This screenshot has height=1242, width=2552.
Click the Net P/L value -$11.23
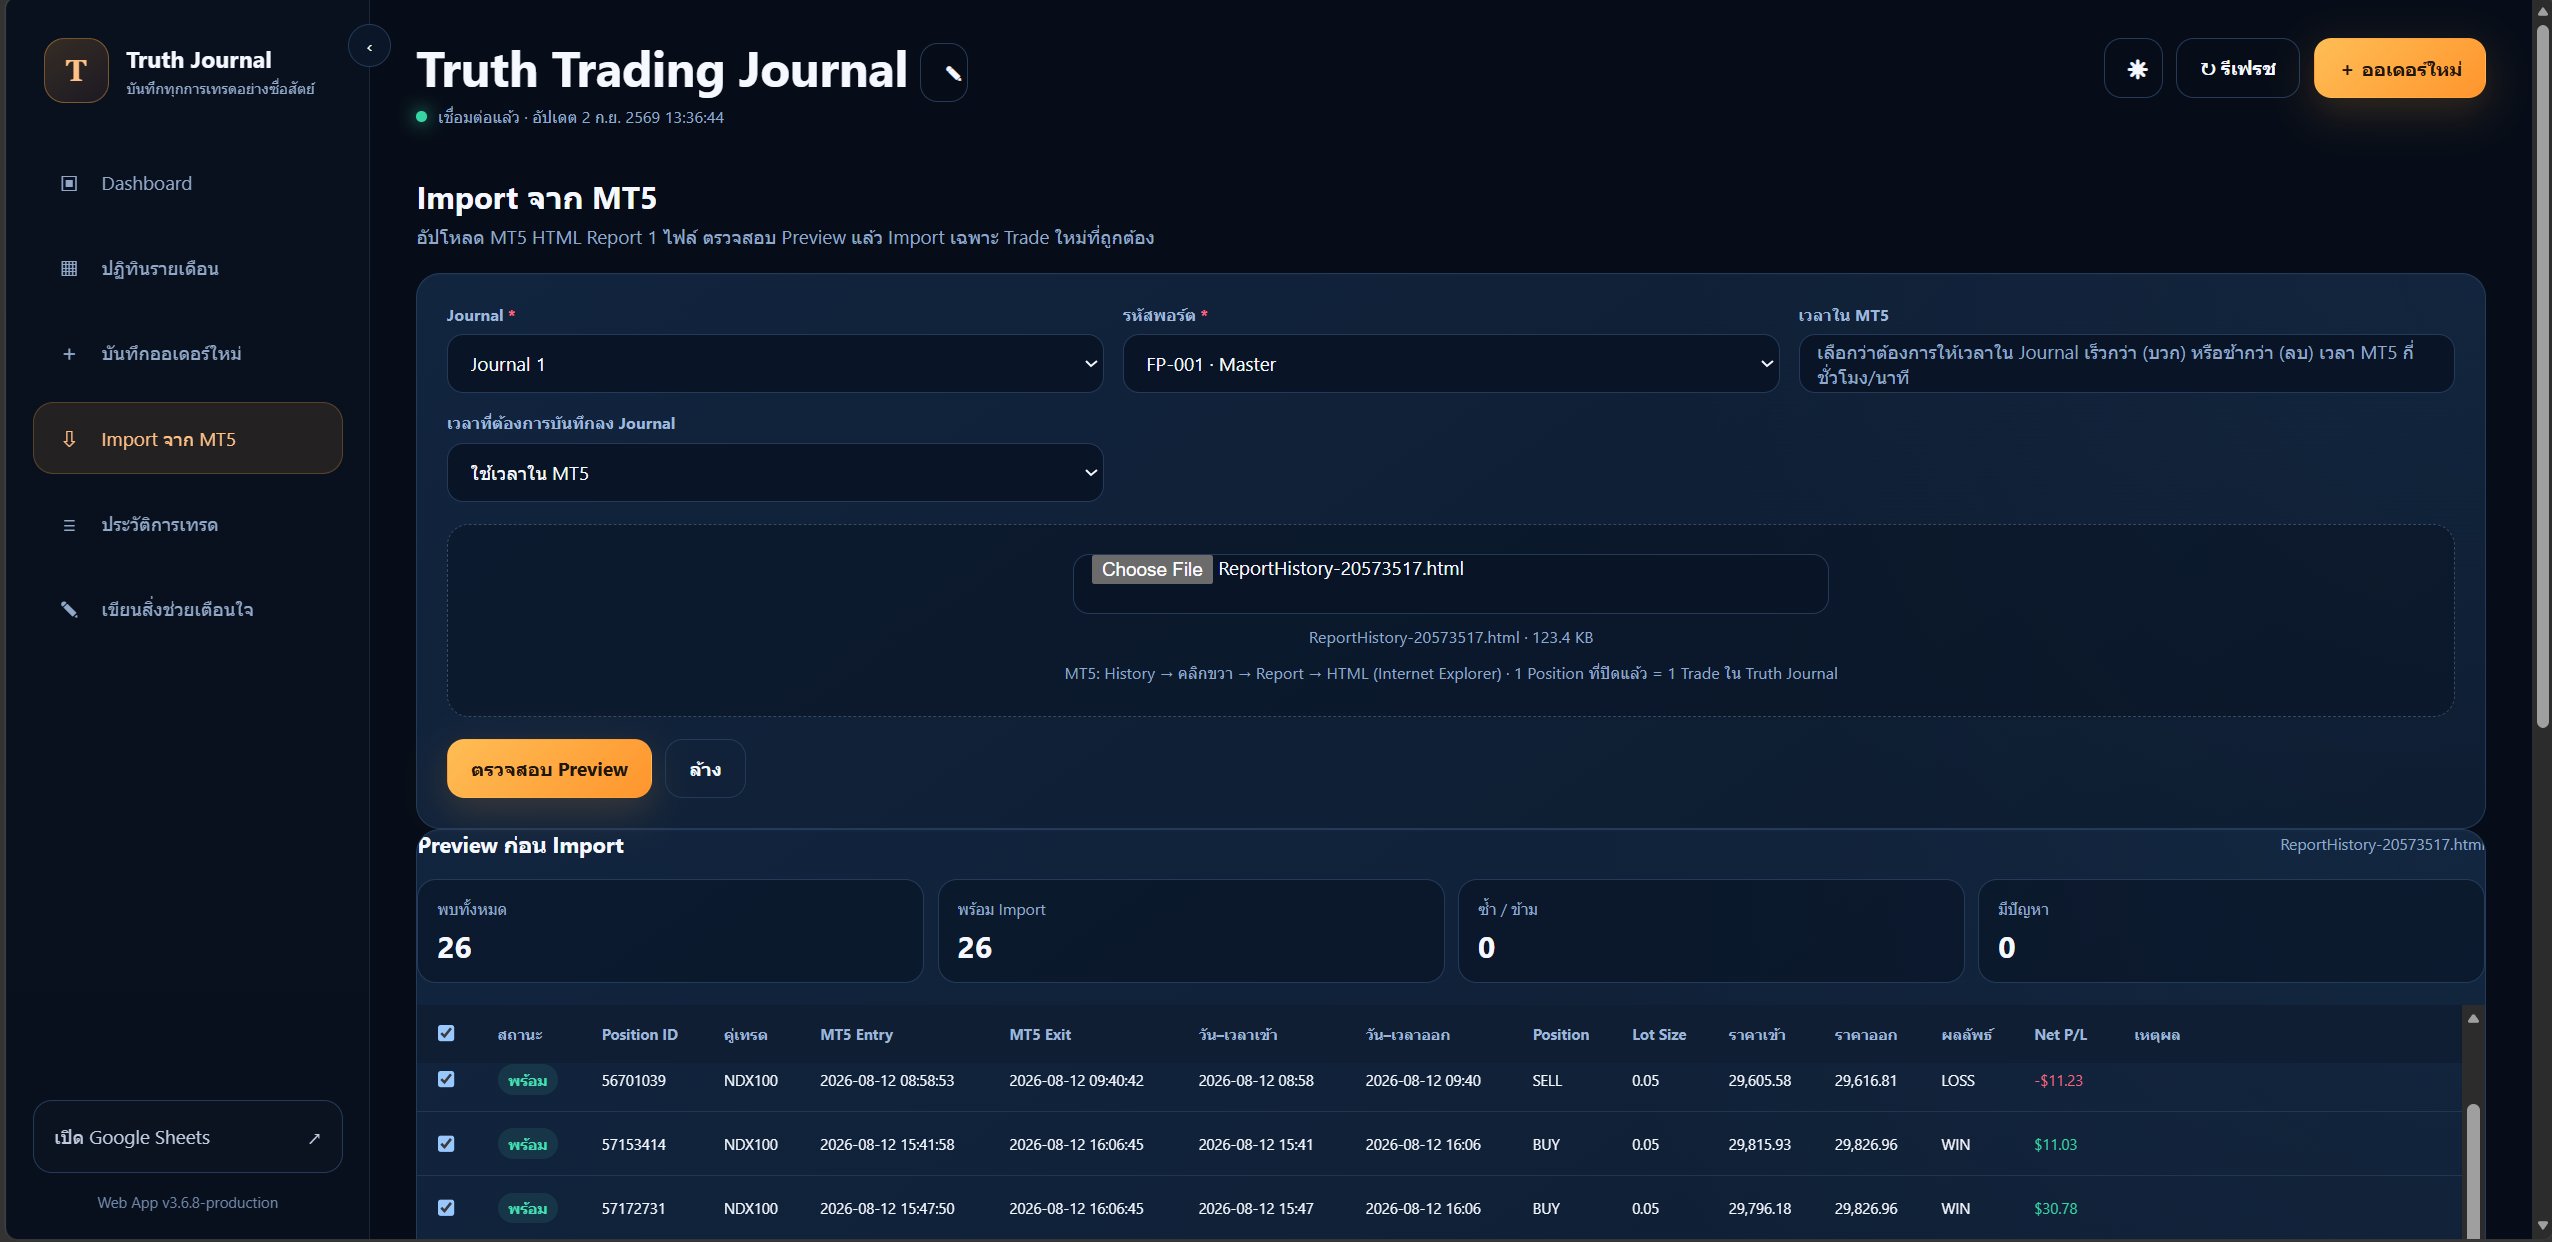click(2058, 1081)
